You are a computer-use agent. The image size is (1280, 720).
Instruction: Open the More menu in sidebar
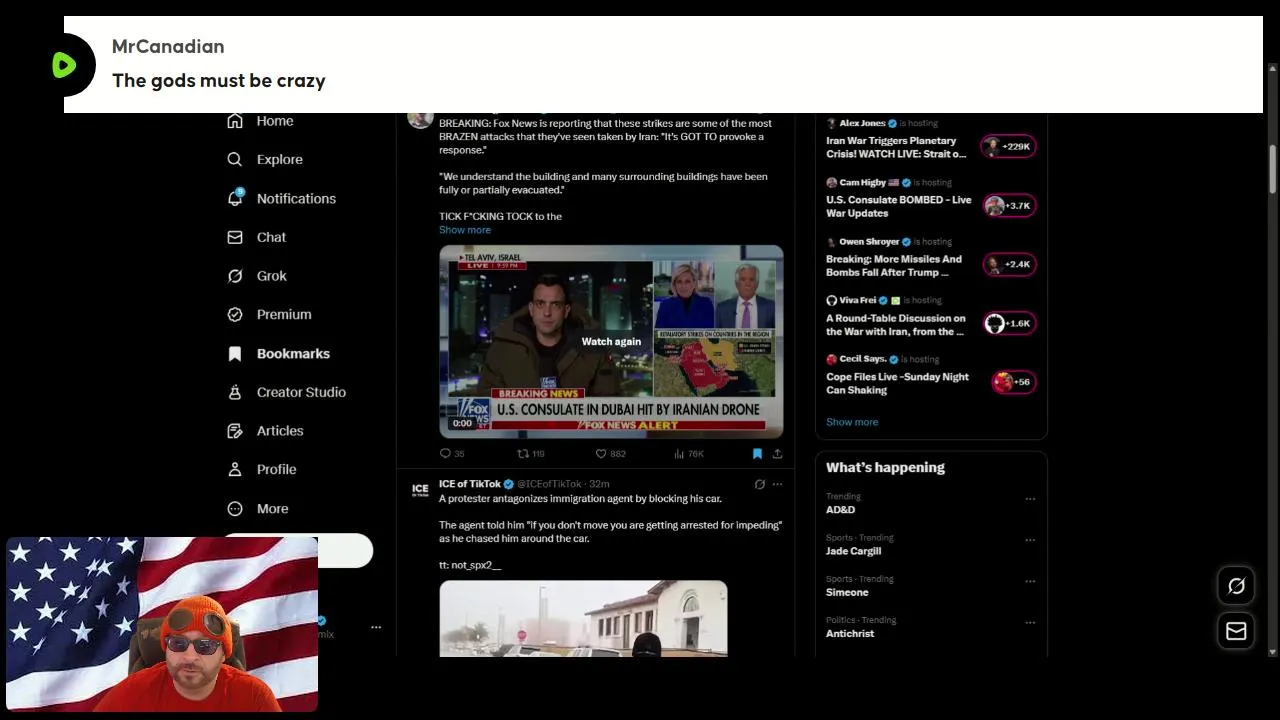(257, 508)
